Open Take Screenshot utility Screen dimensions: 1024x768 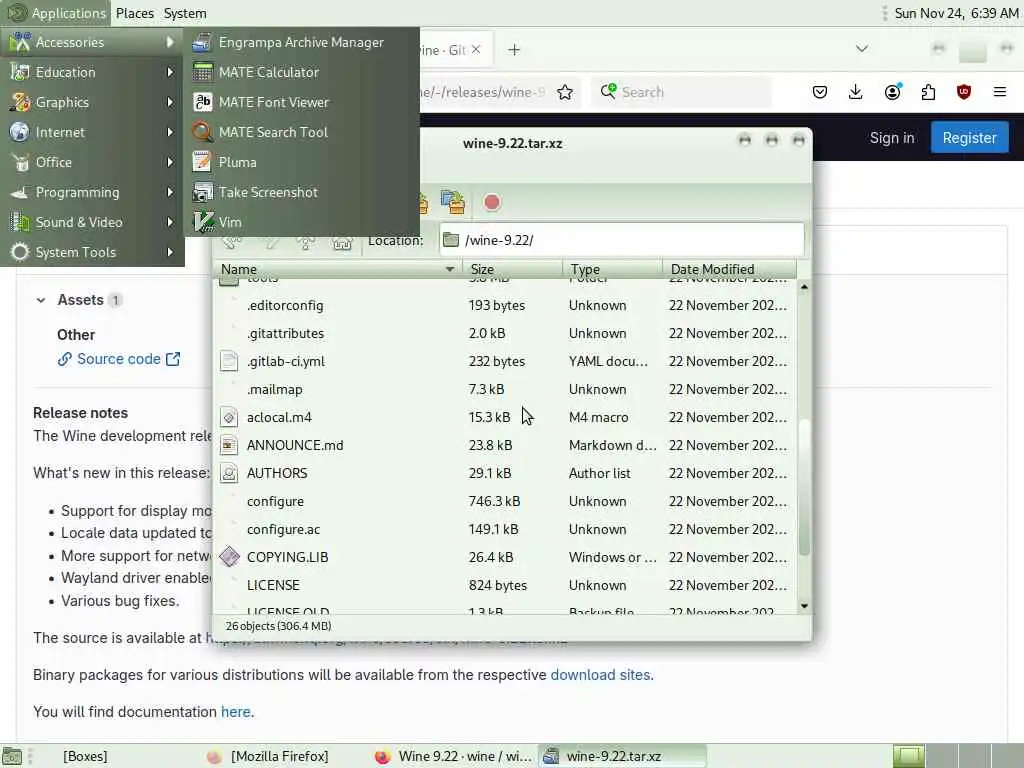[x=301, y=193]
